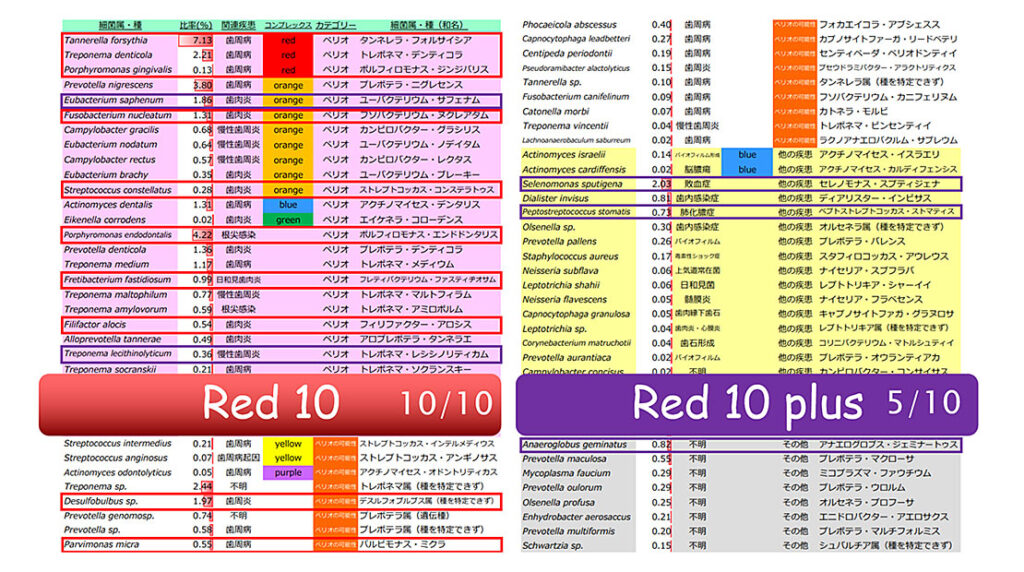Viewport: 1024px width, 572px height.
Task: Click the purple Red 10 plus banner
Action: [746, 403]
